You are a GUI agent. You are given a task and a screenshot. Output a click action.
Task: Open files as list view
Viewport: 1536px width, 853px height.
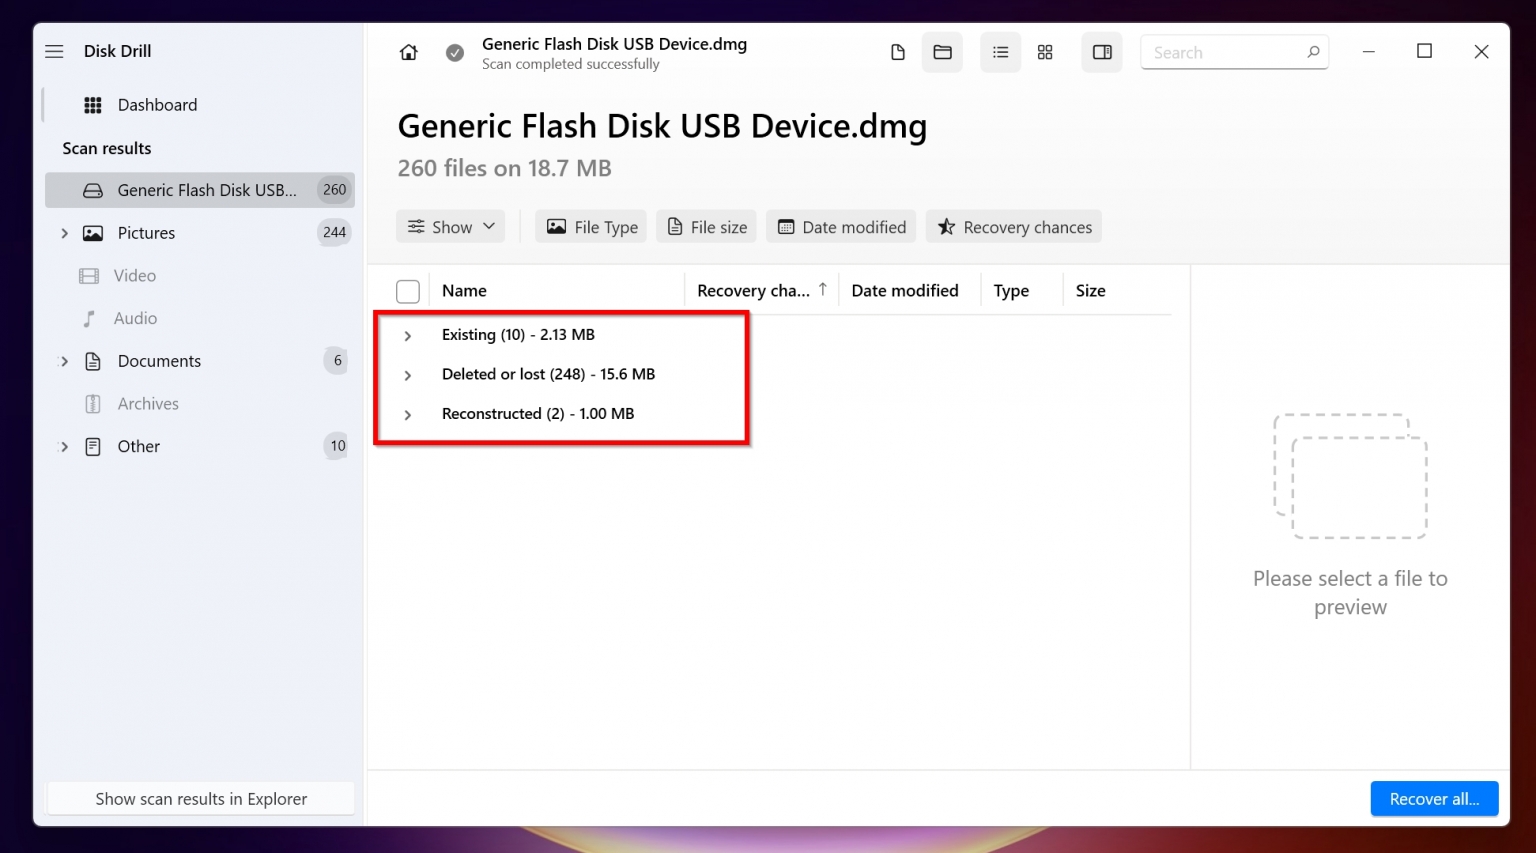click(x=1000, y=51)
